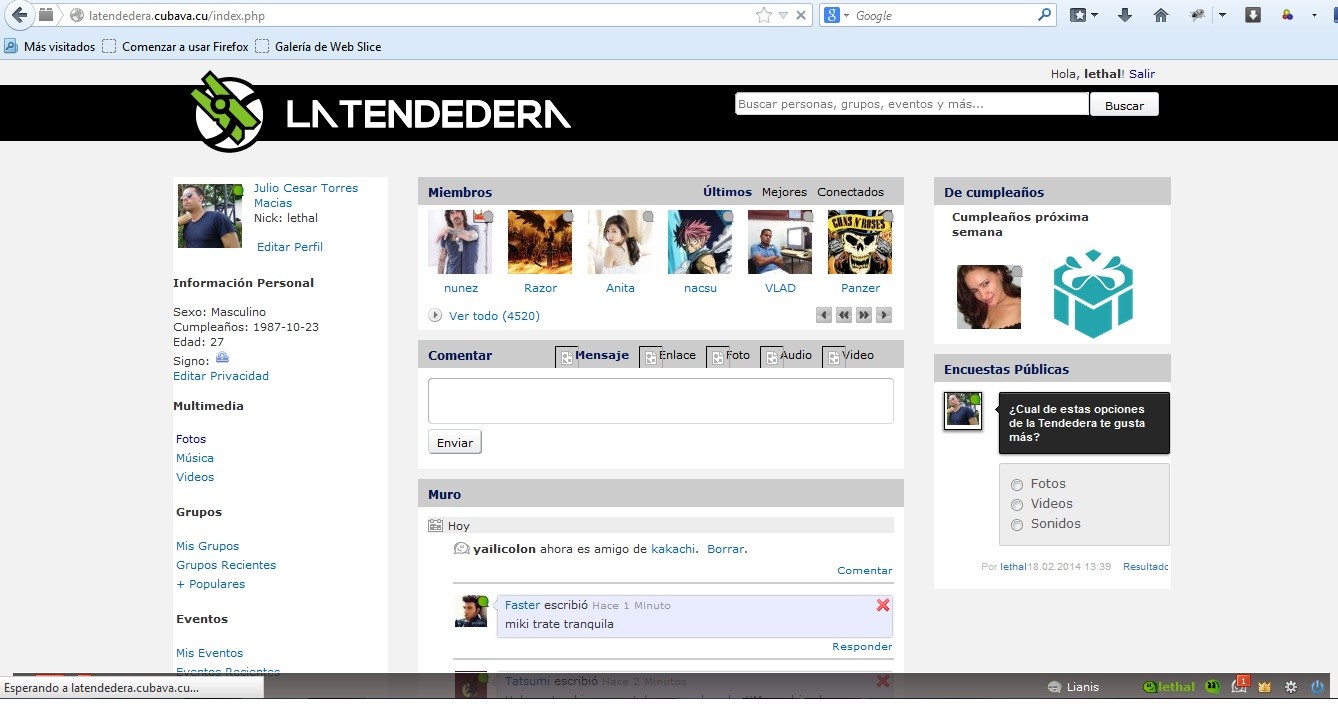This screenshot has width=1338, height=704.
Task: Switch Miembros to Conectados tab
Action: pyautogui.click(x=851, y=192)
